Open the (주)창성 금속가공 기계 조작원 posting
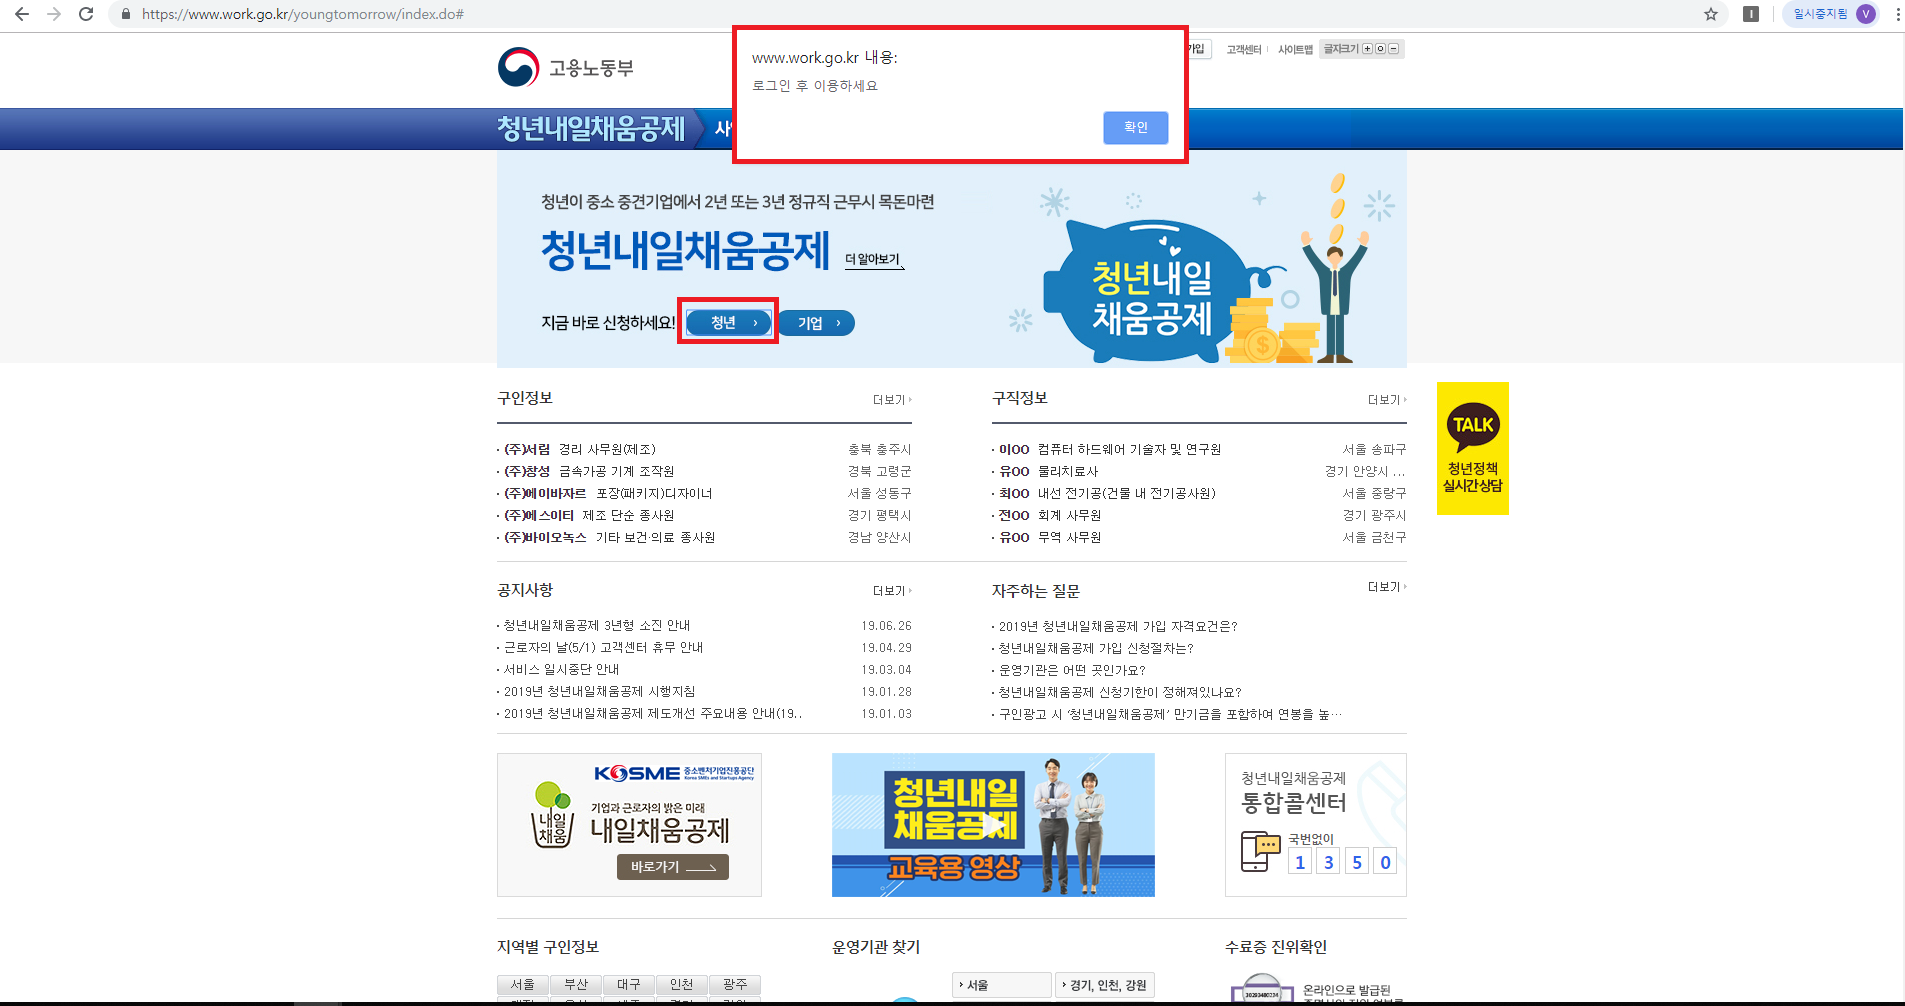The image size is (1905, 1006). [589, 471]
